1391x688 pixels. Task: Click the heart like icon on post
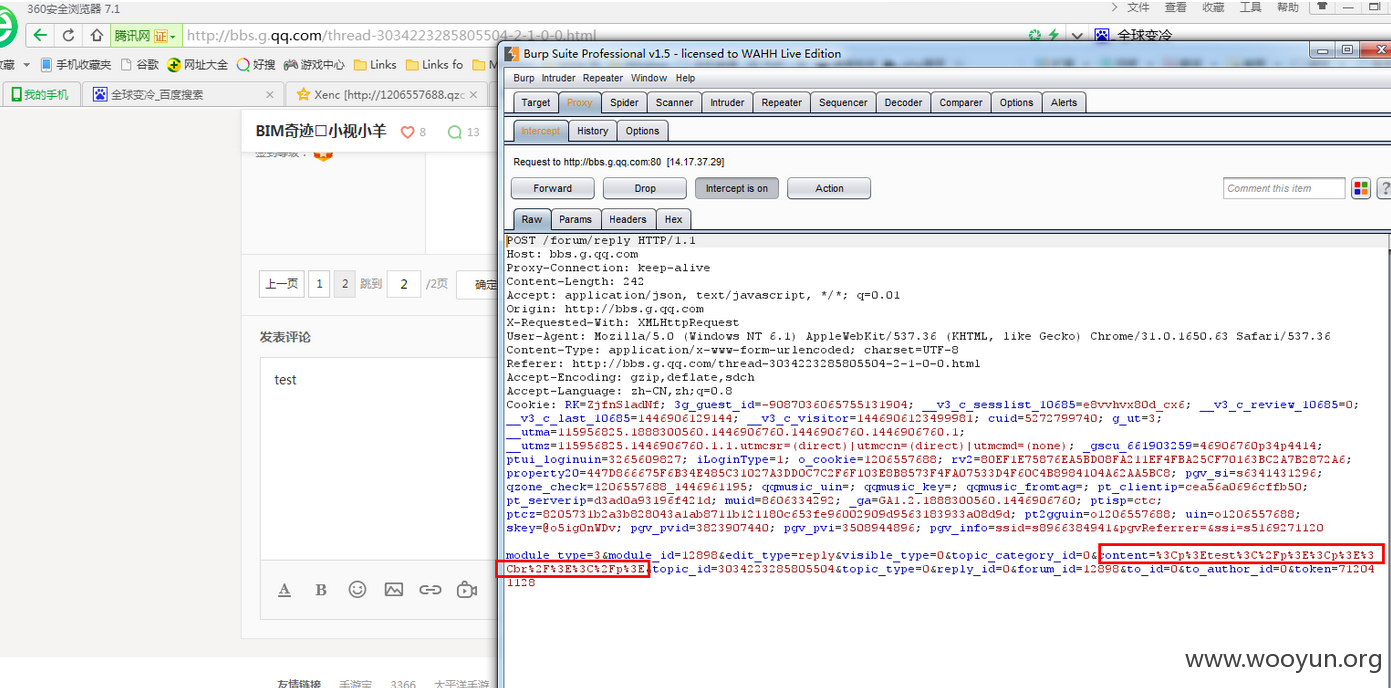(407, 132)
